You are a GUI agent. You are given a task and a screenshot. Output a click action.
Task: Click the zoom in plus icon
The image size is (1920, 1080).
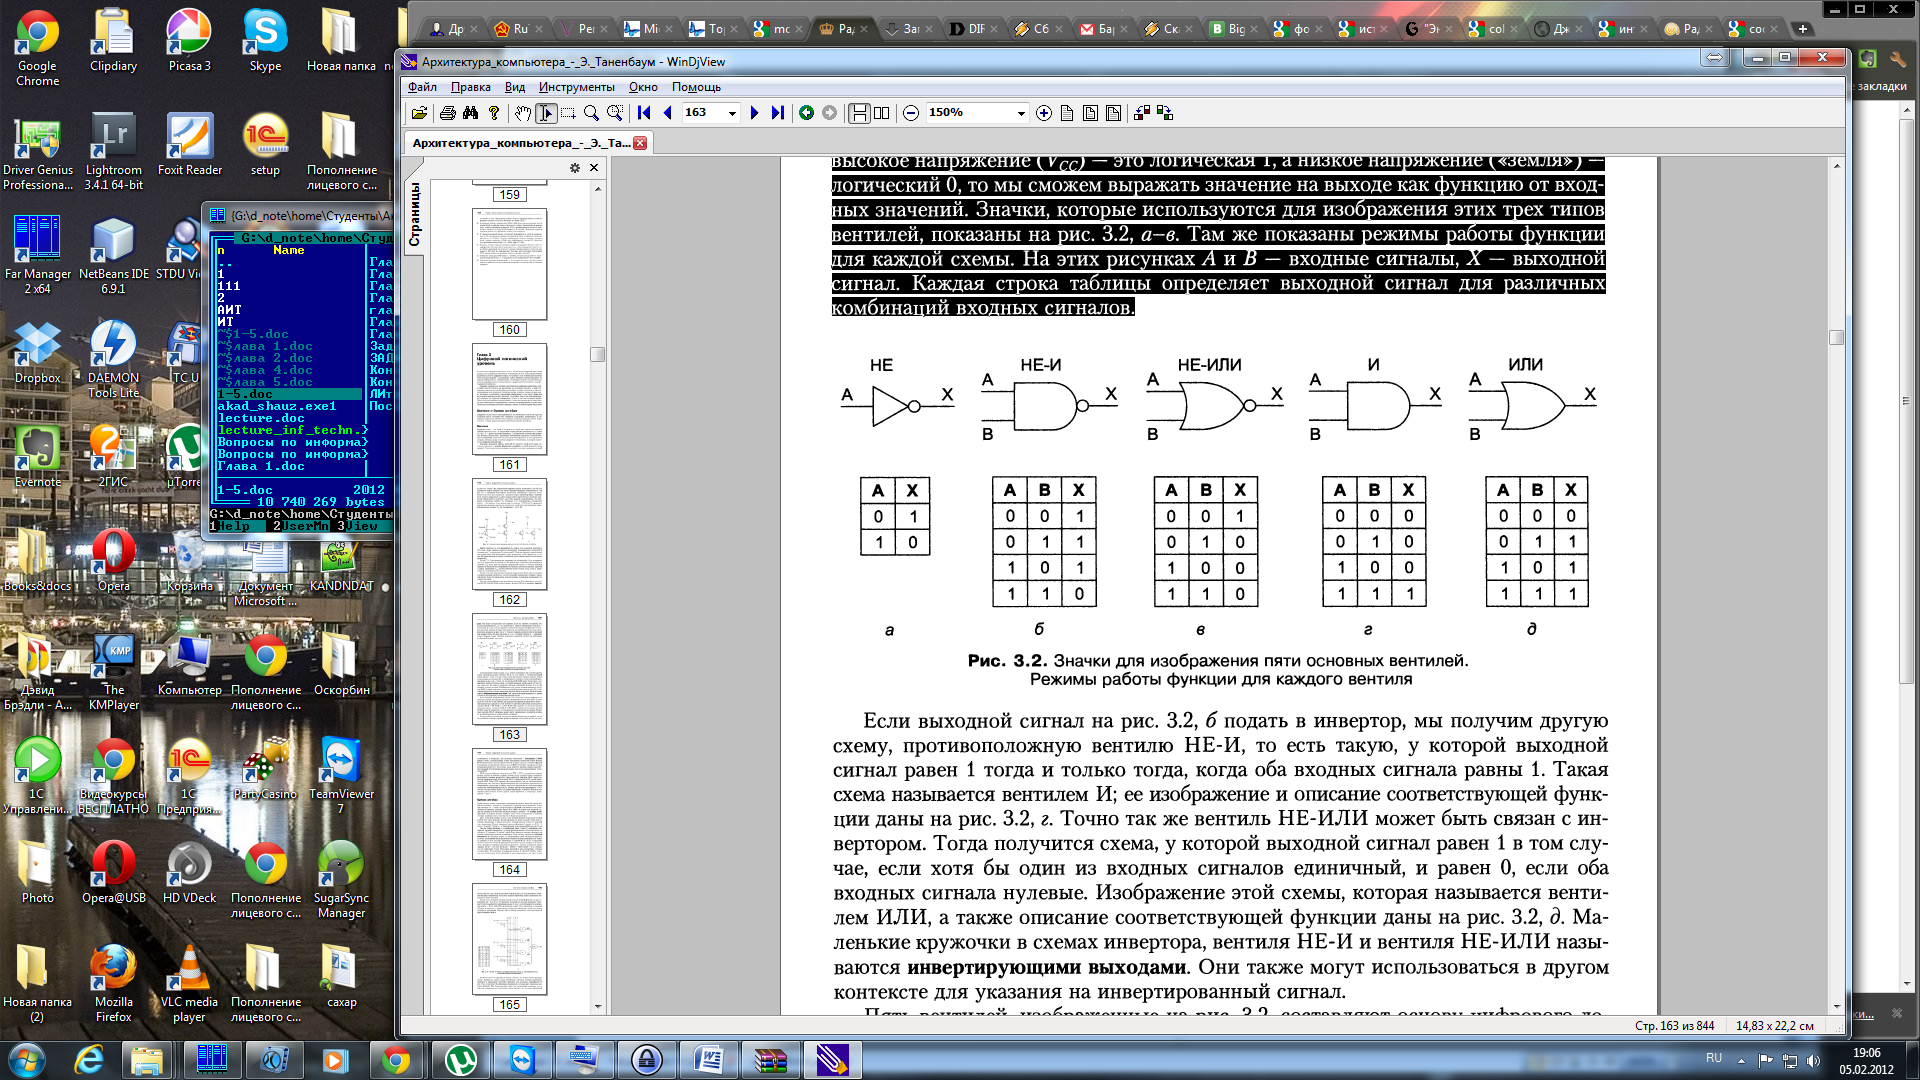coord(1044,113)
